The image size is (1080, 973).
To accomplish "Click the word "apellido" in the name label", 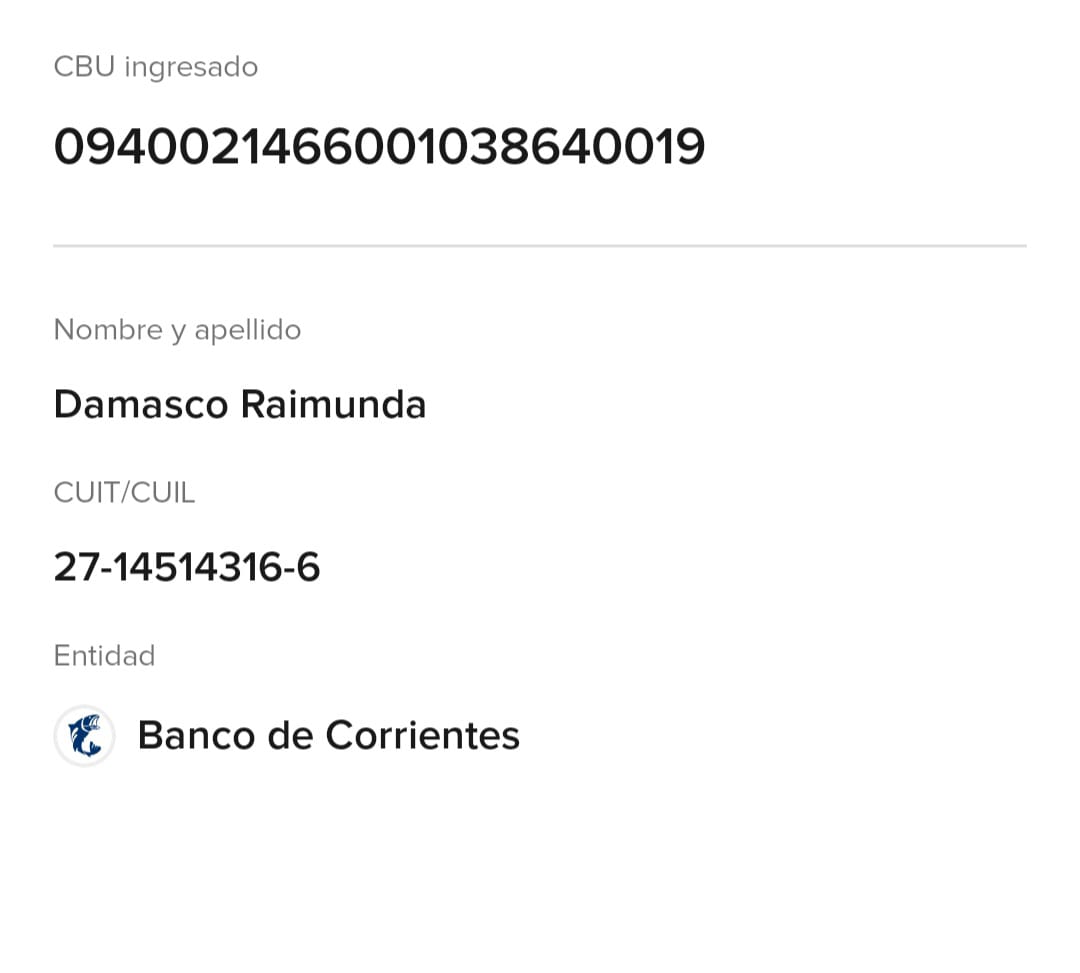I will click(247, 330).
